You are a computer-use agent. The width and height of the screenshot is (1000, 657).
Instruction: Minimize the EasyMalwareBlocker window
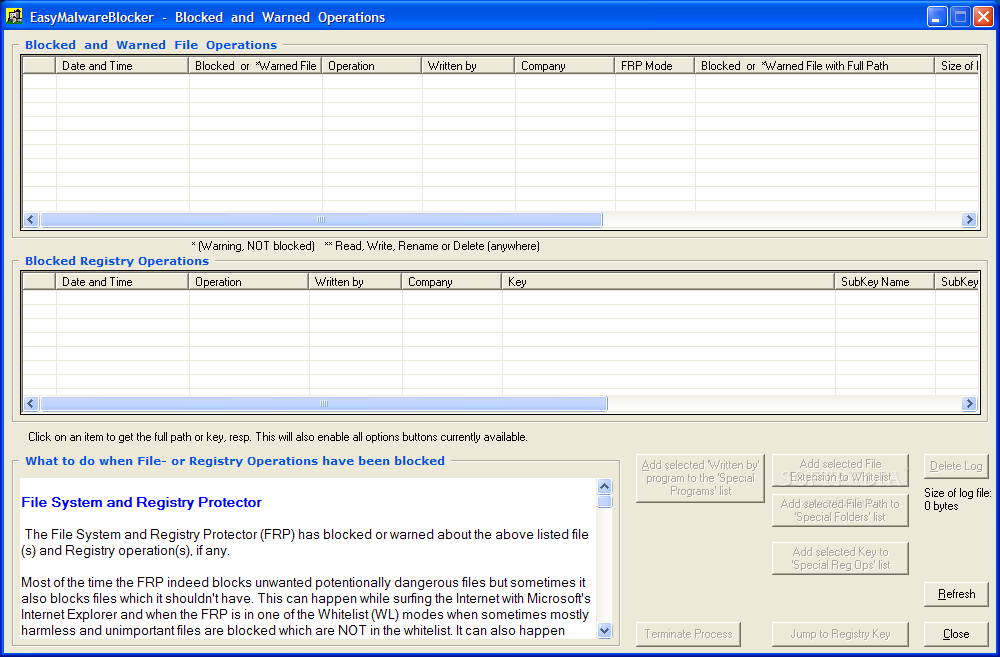pyautogui.click(x=936, y=17)
